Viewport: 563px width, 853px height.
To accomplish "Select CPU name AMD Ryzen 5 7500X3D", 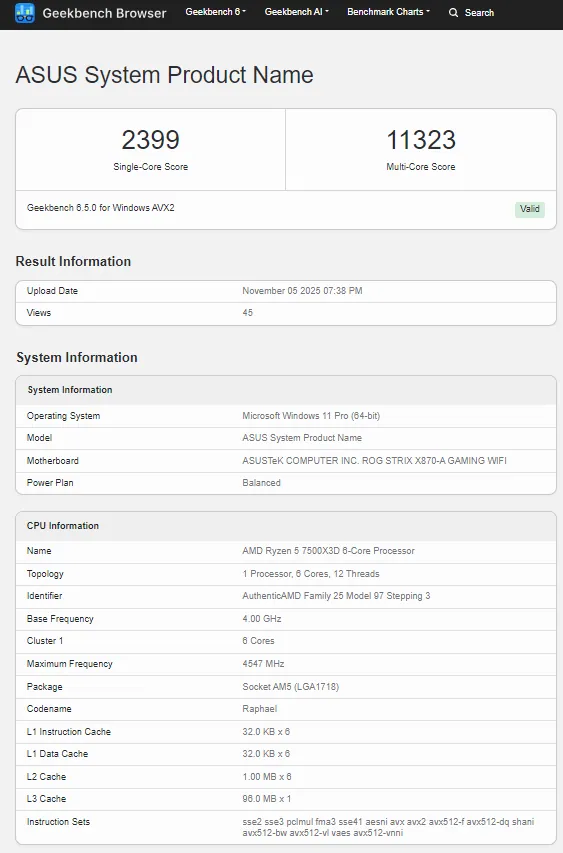I will 328,551.
